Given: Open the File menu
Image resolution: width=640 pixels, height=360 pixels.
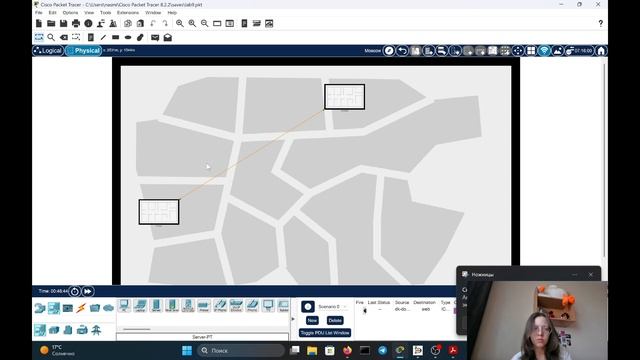Looking at the screenshot, I should click(x=39, y=13).
